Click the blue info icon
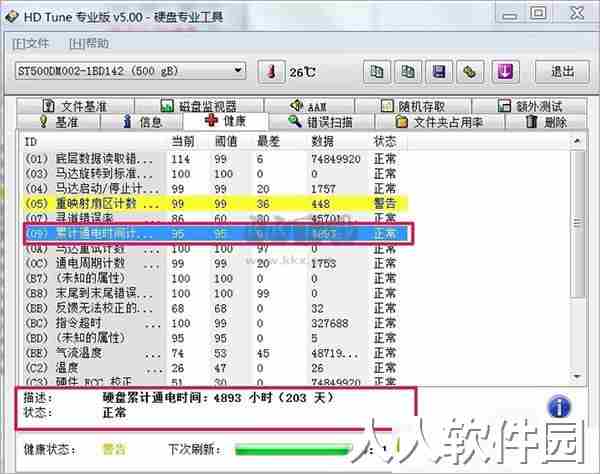Screen dimensions: 600x474 [559, 406]
